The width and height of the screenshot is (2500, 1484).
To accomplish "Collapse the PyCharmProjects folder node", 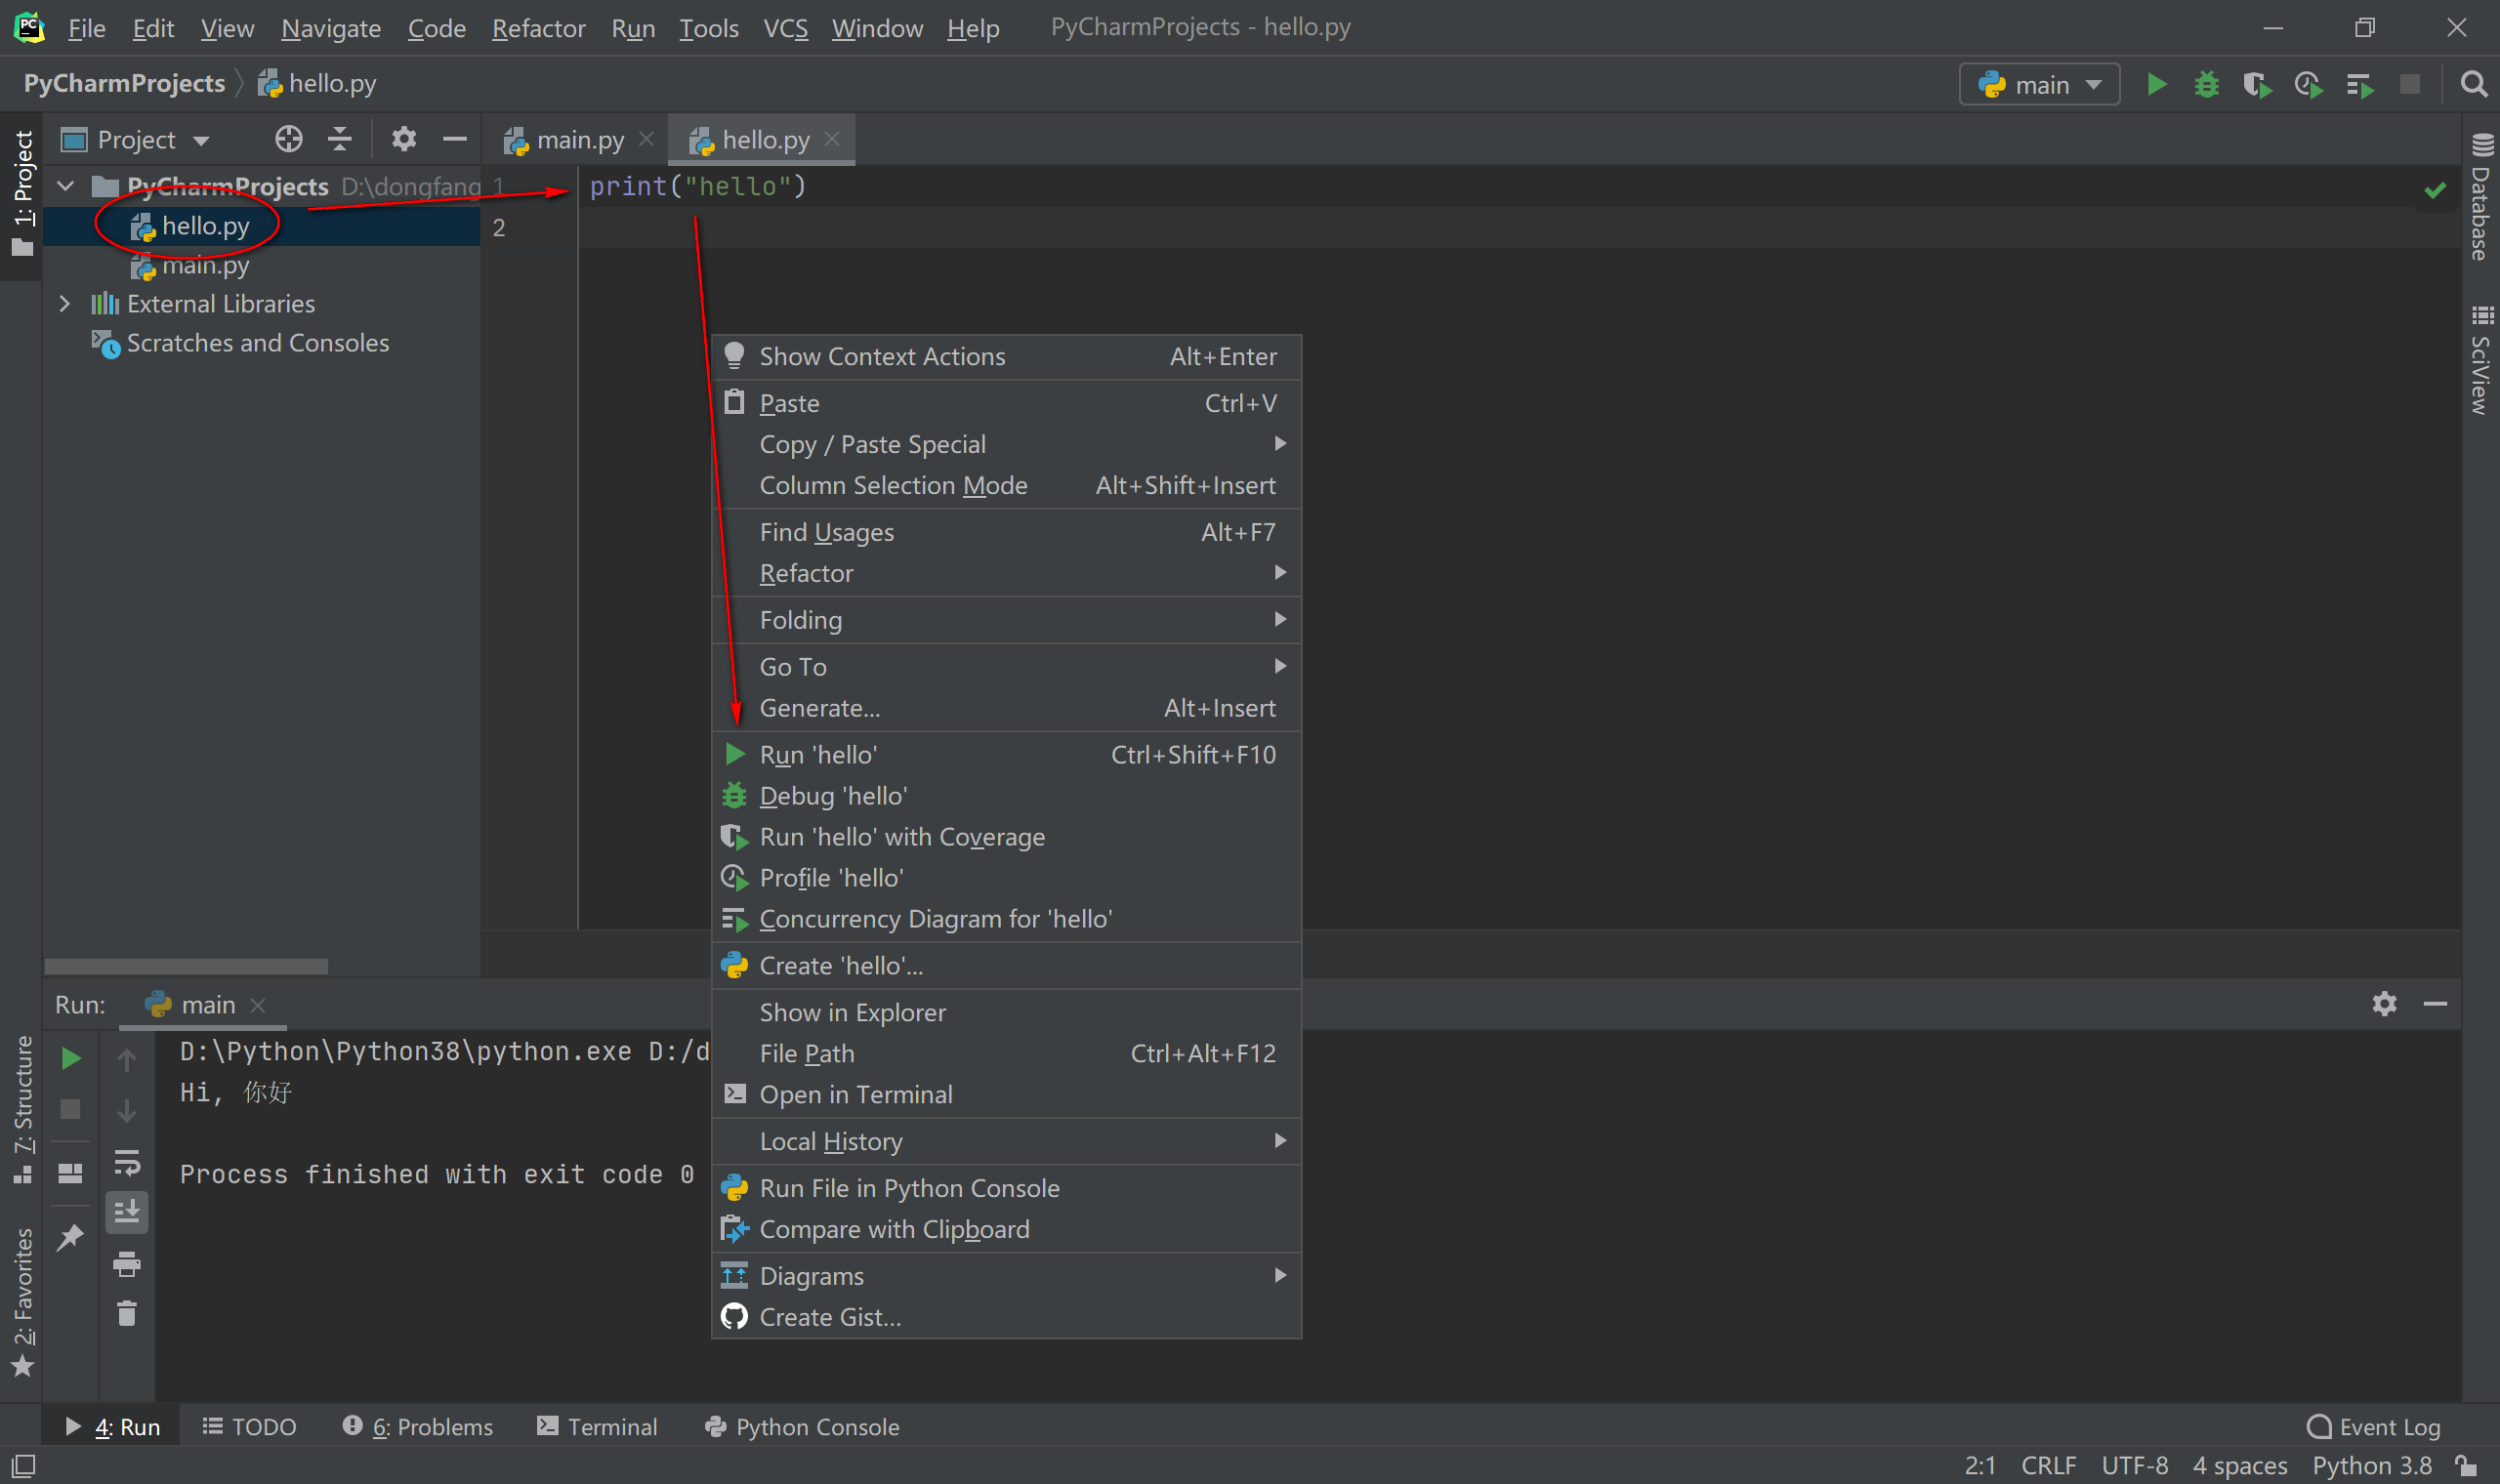I will click(66, 186).
